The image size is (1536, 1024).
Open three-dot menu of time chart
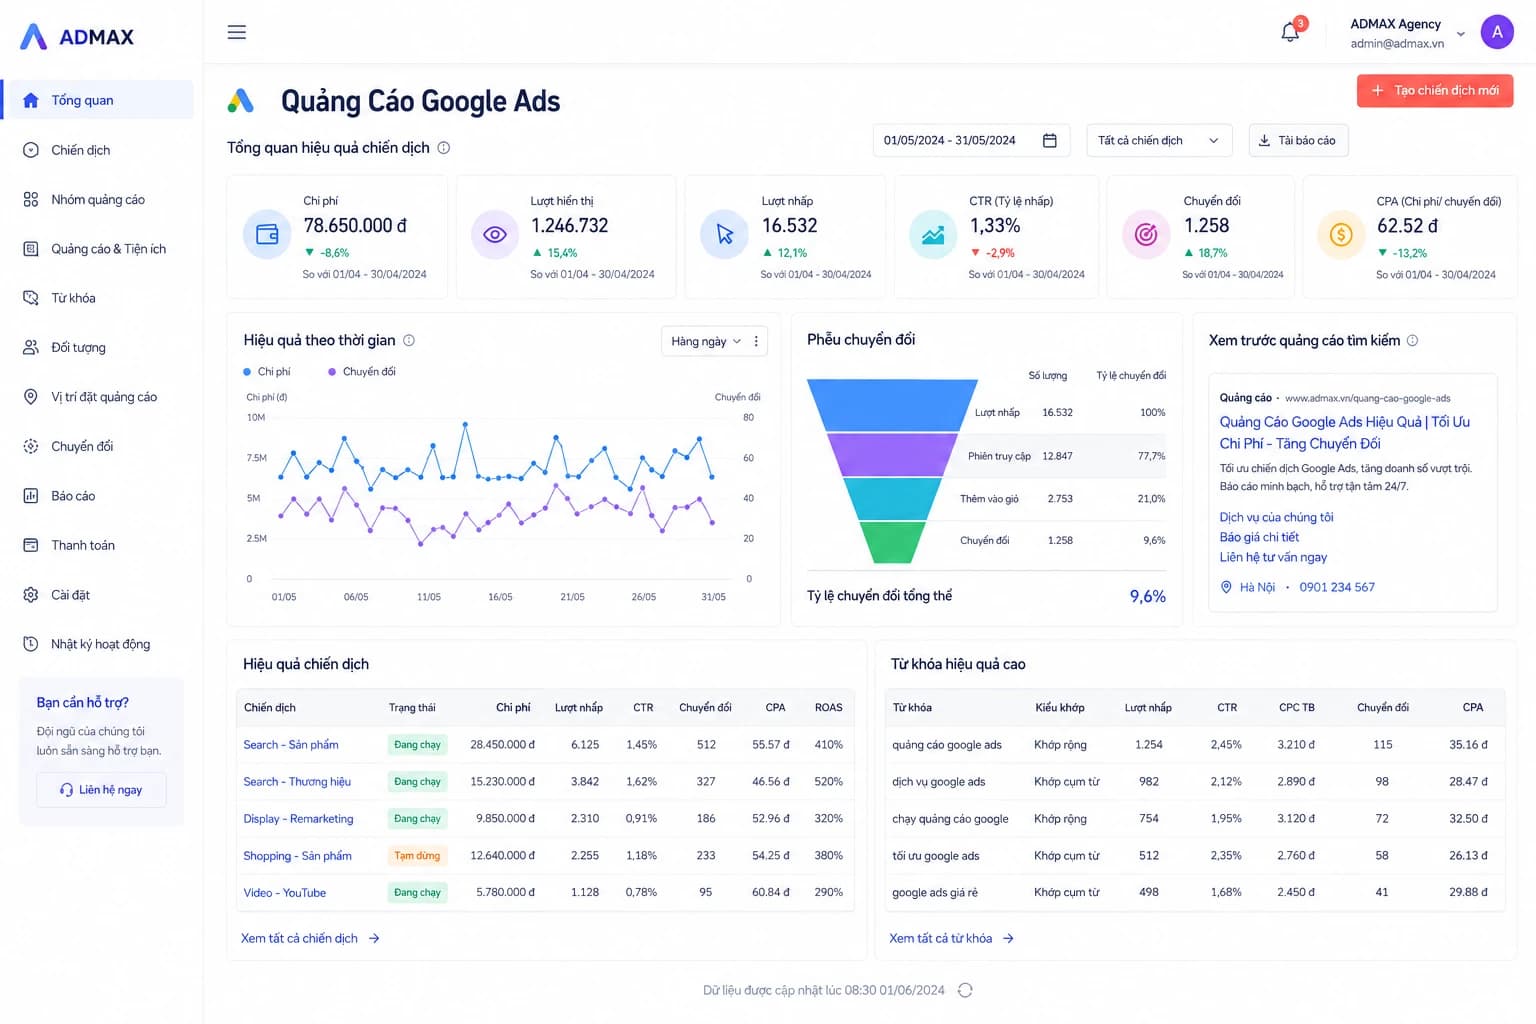756,341
